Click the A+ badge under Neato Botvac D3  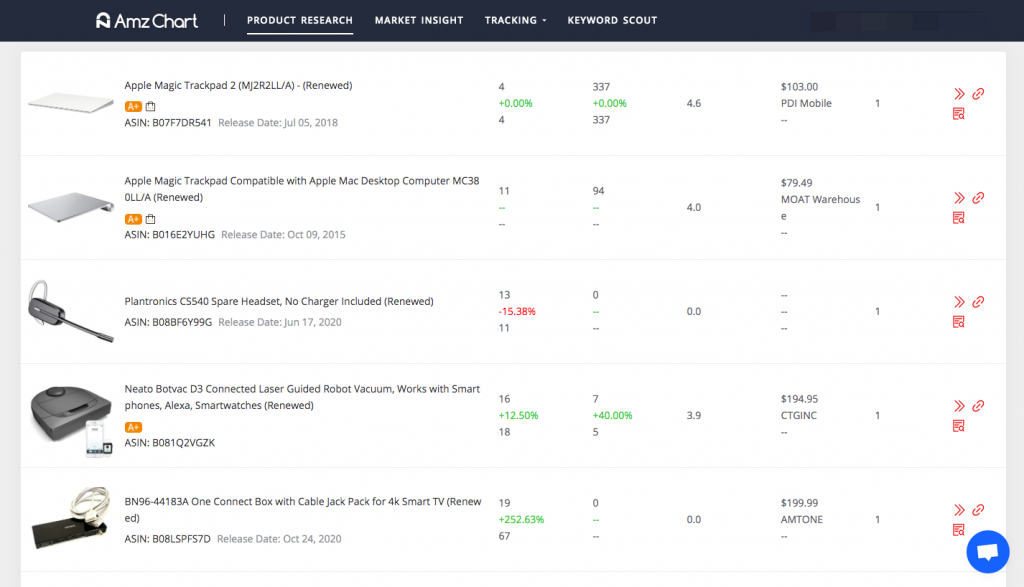click(133, 427)
